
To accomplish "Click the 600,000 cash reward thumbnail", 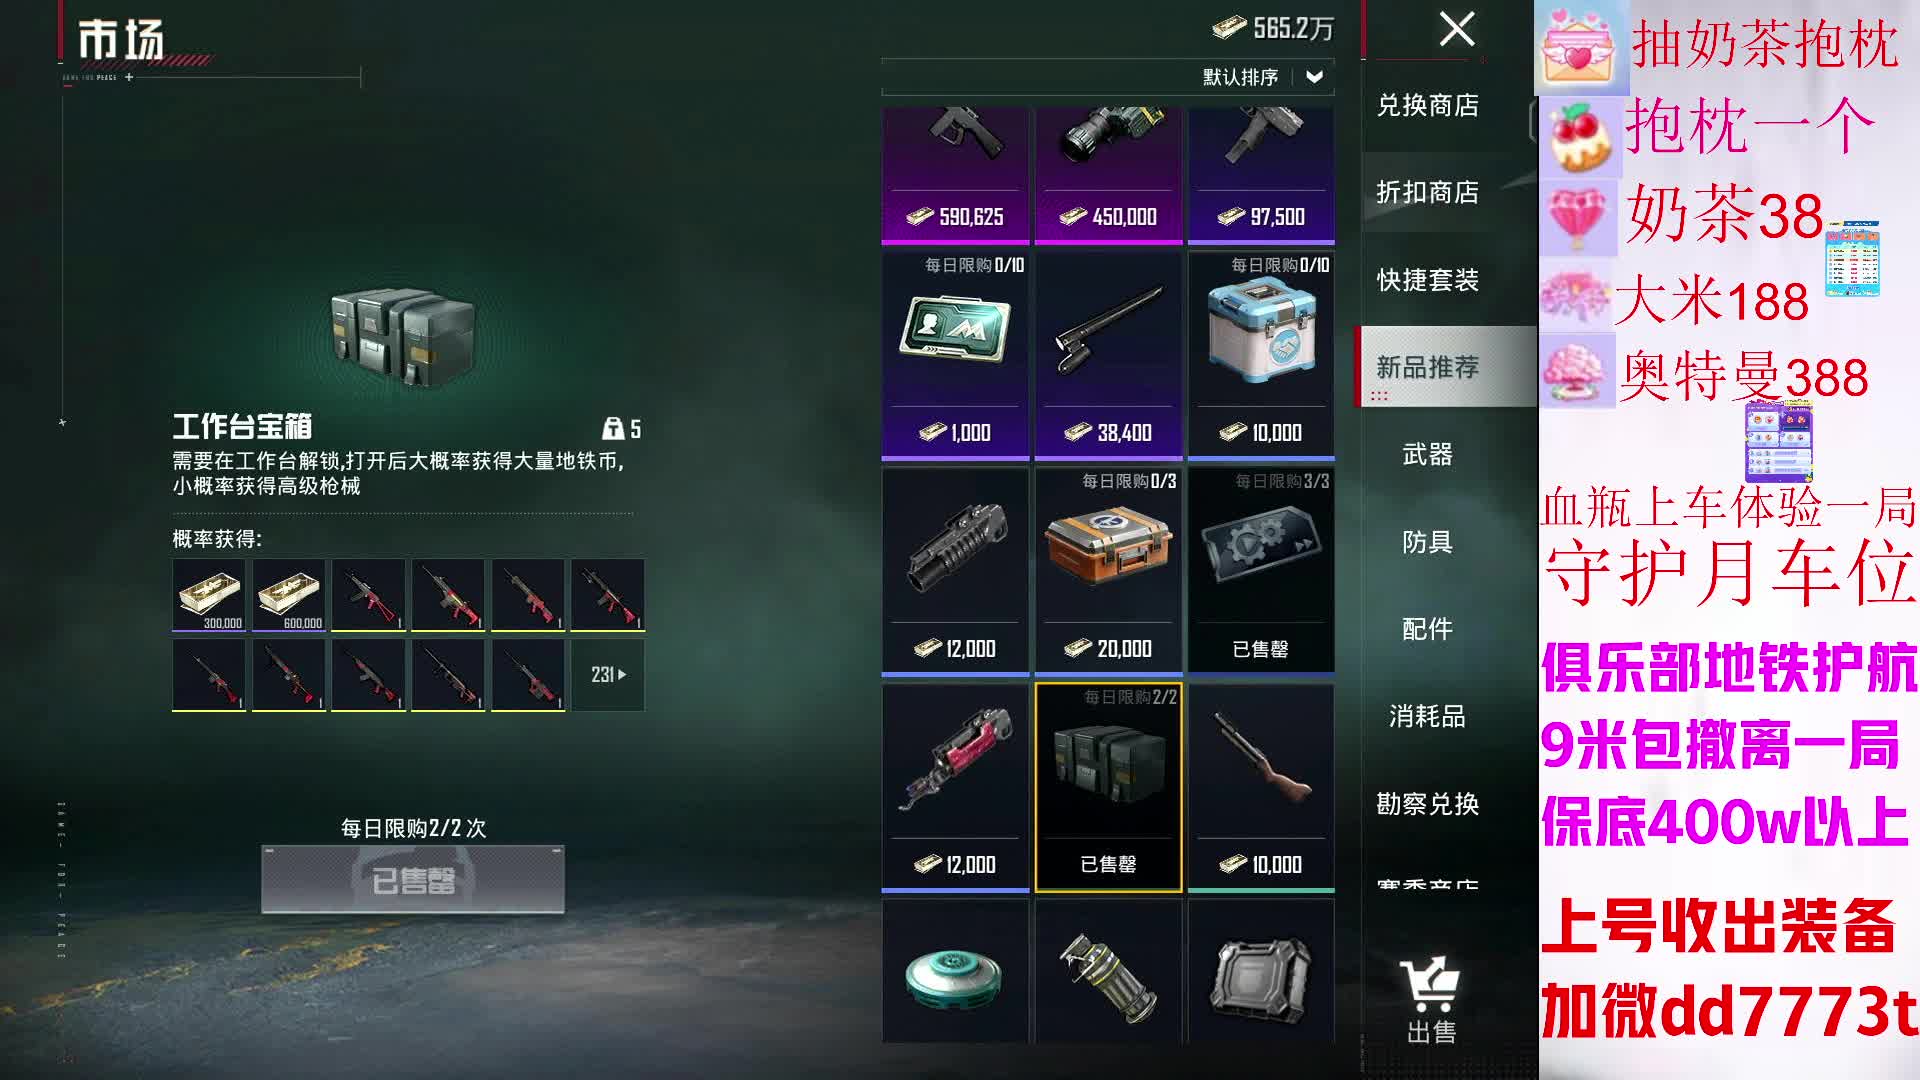I will click(289, 595).
